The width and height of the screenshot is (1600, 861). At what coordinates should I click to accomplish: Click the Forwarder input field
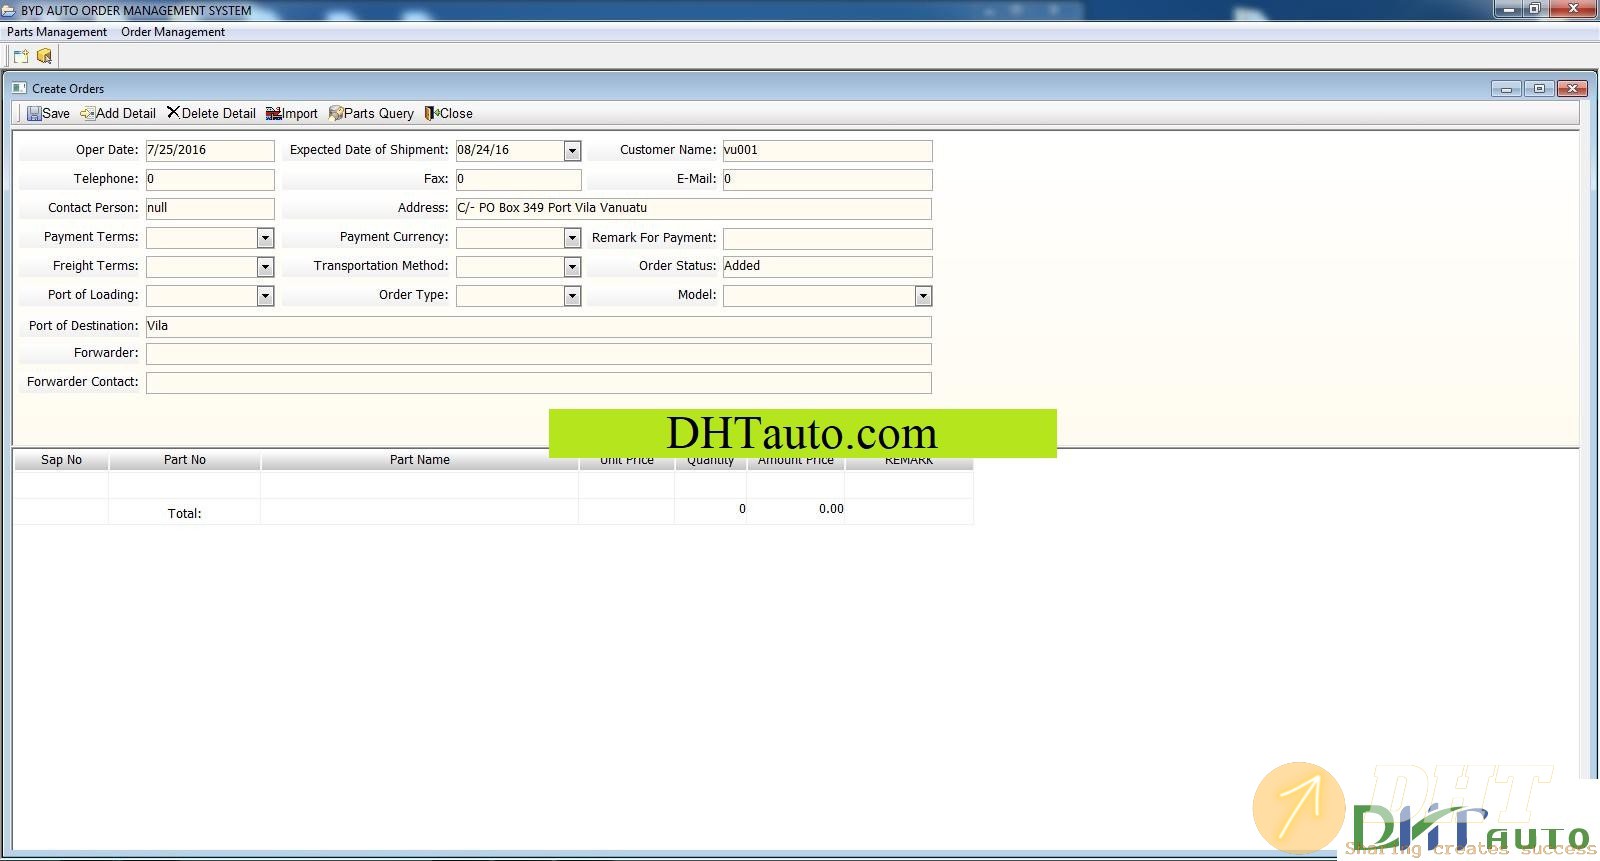[539, 354]
